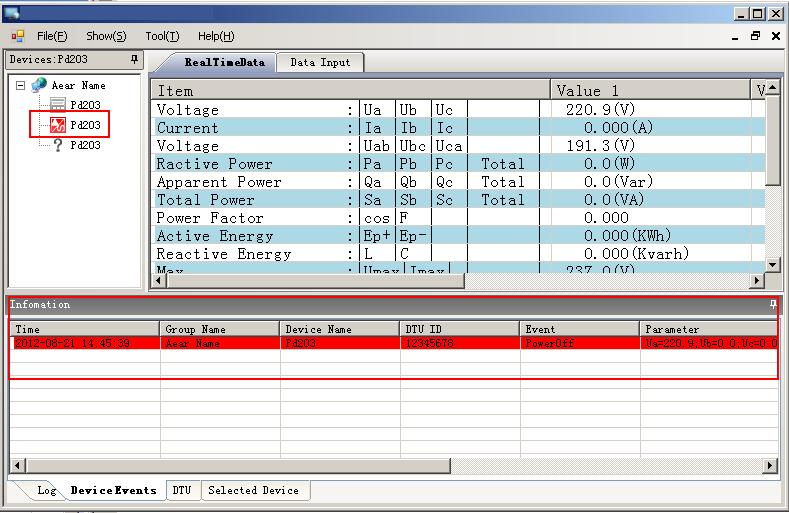Pin the Devices panel using pushpin icon

click(134, 60)
